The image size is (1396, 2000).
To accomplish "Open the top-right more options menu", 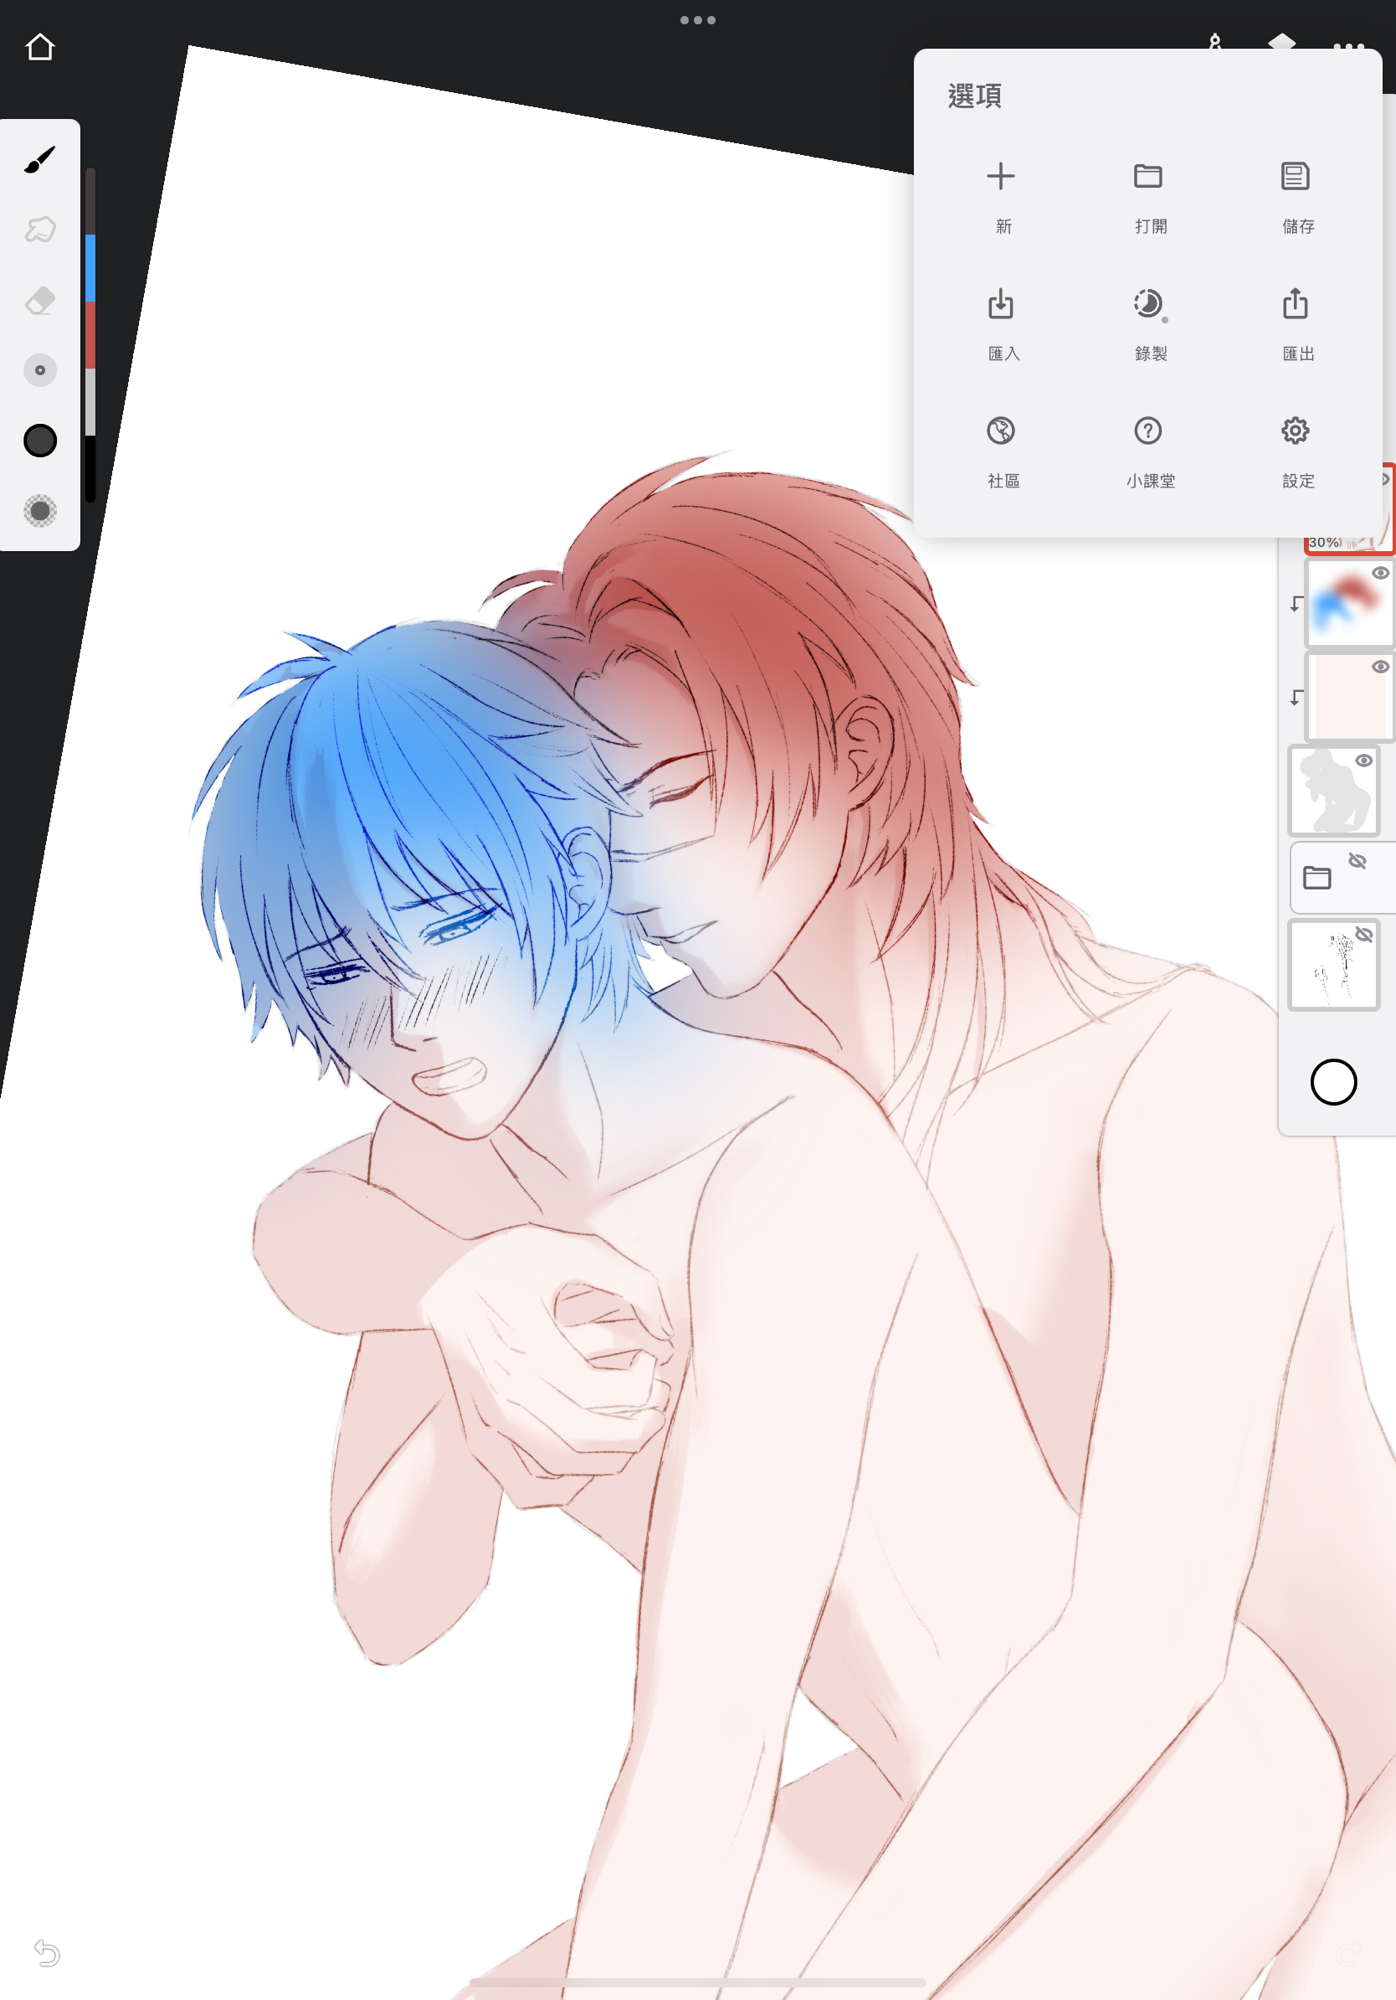I will [1348, 46].
